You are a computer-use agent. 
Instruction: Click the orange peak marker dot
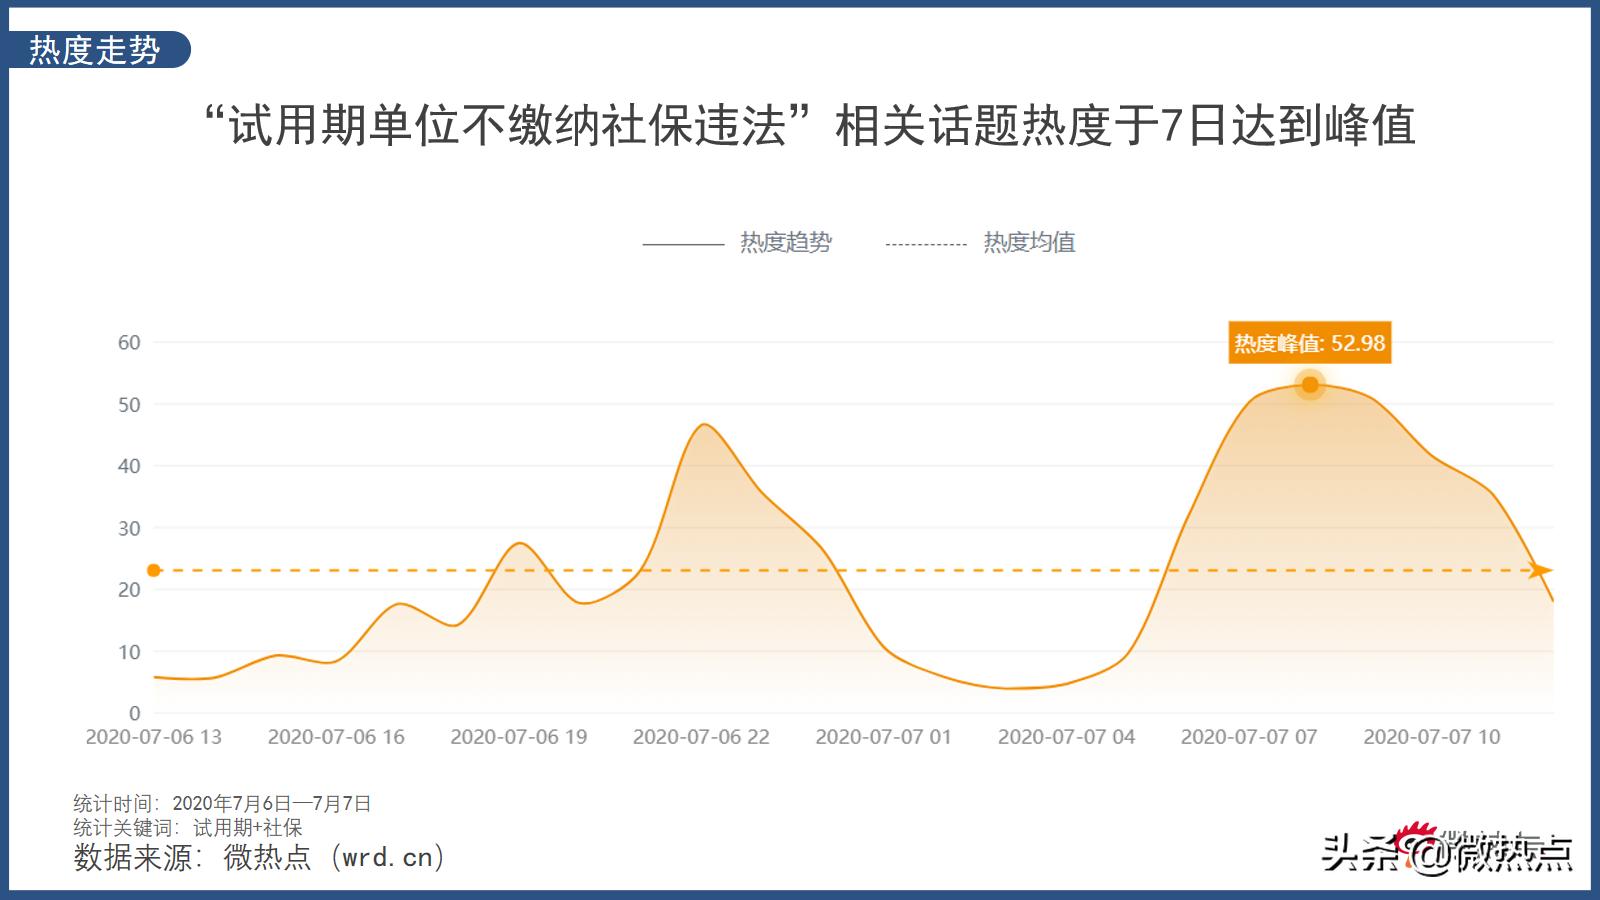[1309, 385]
